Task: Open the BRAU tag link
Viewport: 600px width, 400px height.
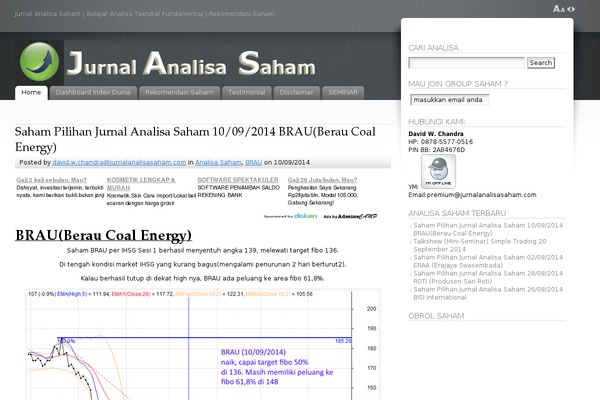Action: [253, 162]
